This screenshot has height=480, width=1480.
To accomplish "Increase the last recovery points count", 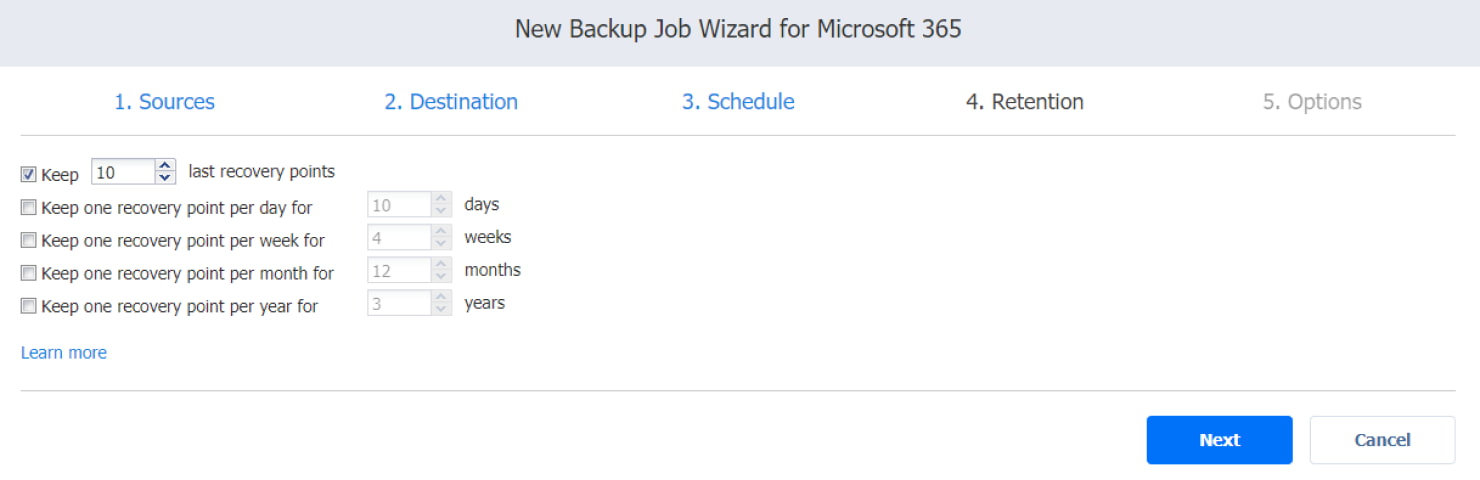I will click(x=166, y=166).
